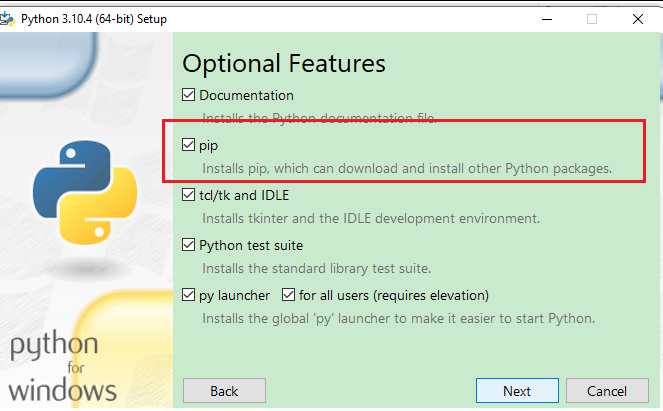Disable the Python test suite checkbox
663x411 pixels.
click(x=188, y=245)
